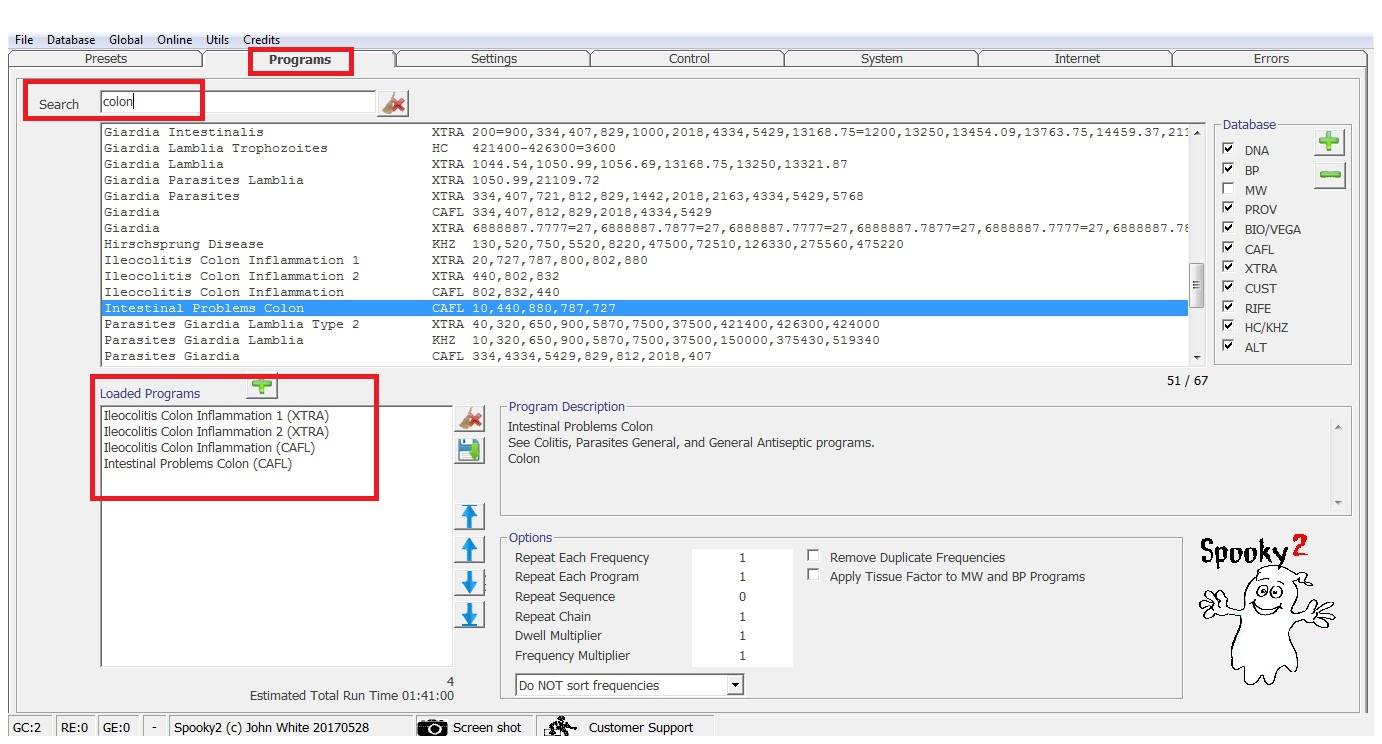Screen dimensions: 1382x744
Task: Toggle the CAFL database checkbox
Action: click(x=1228, y=248)
